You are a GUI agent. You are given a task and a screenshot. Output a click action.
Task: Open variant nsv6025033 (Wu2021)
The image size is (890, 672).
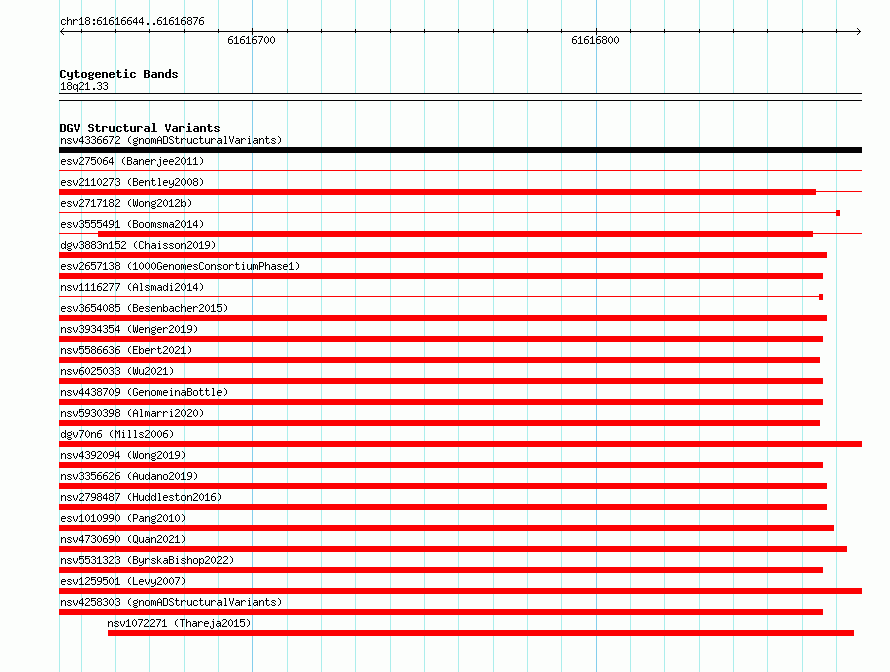tap(117, 371)
